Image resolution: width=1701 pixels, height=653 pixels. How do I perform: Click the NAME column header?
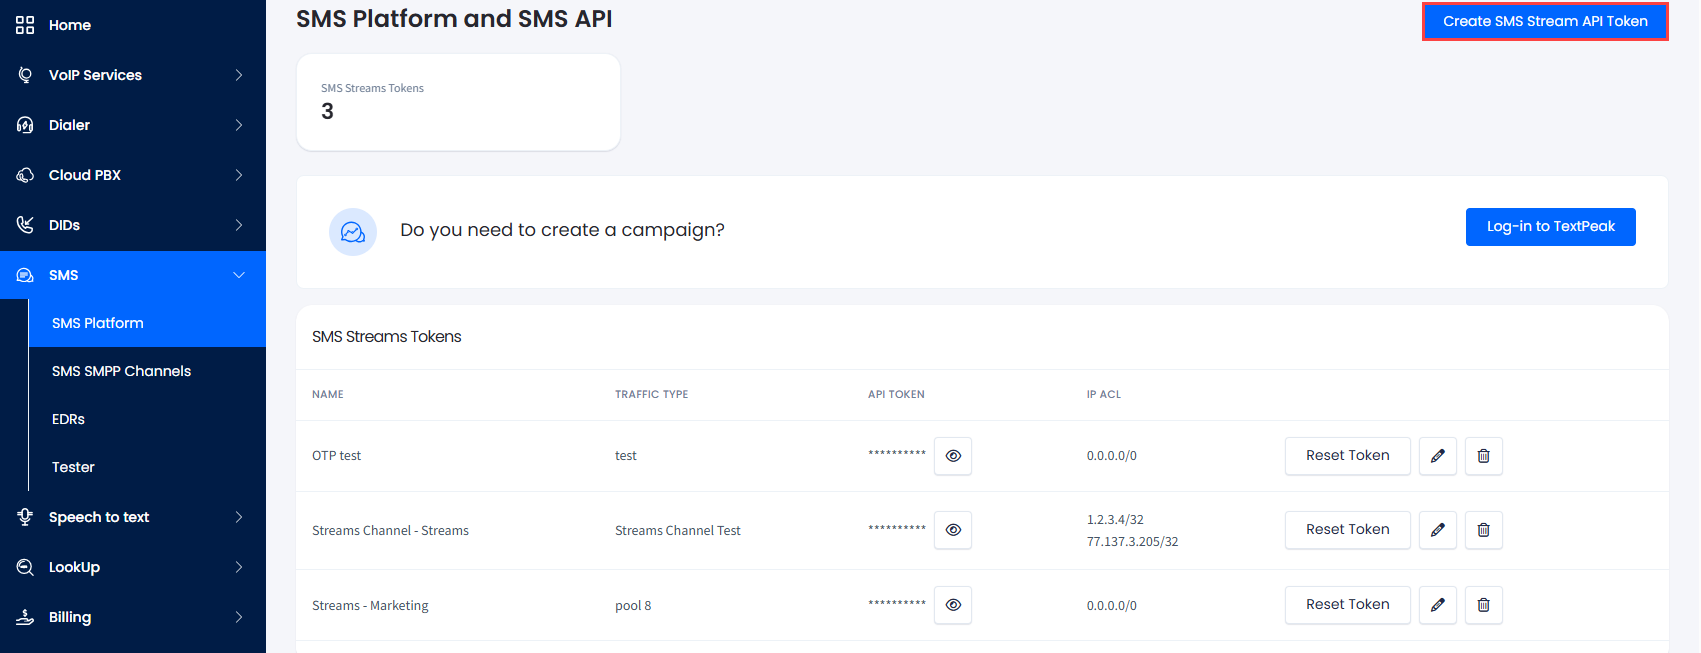pyautogui.click(x=328, y=395)
